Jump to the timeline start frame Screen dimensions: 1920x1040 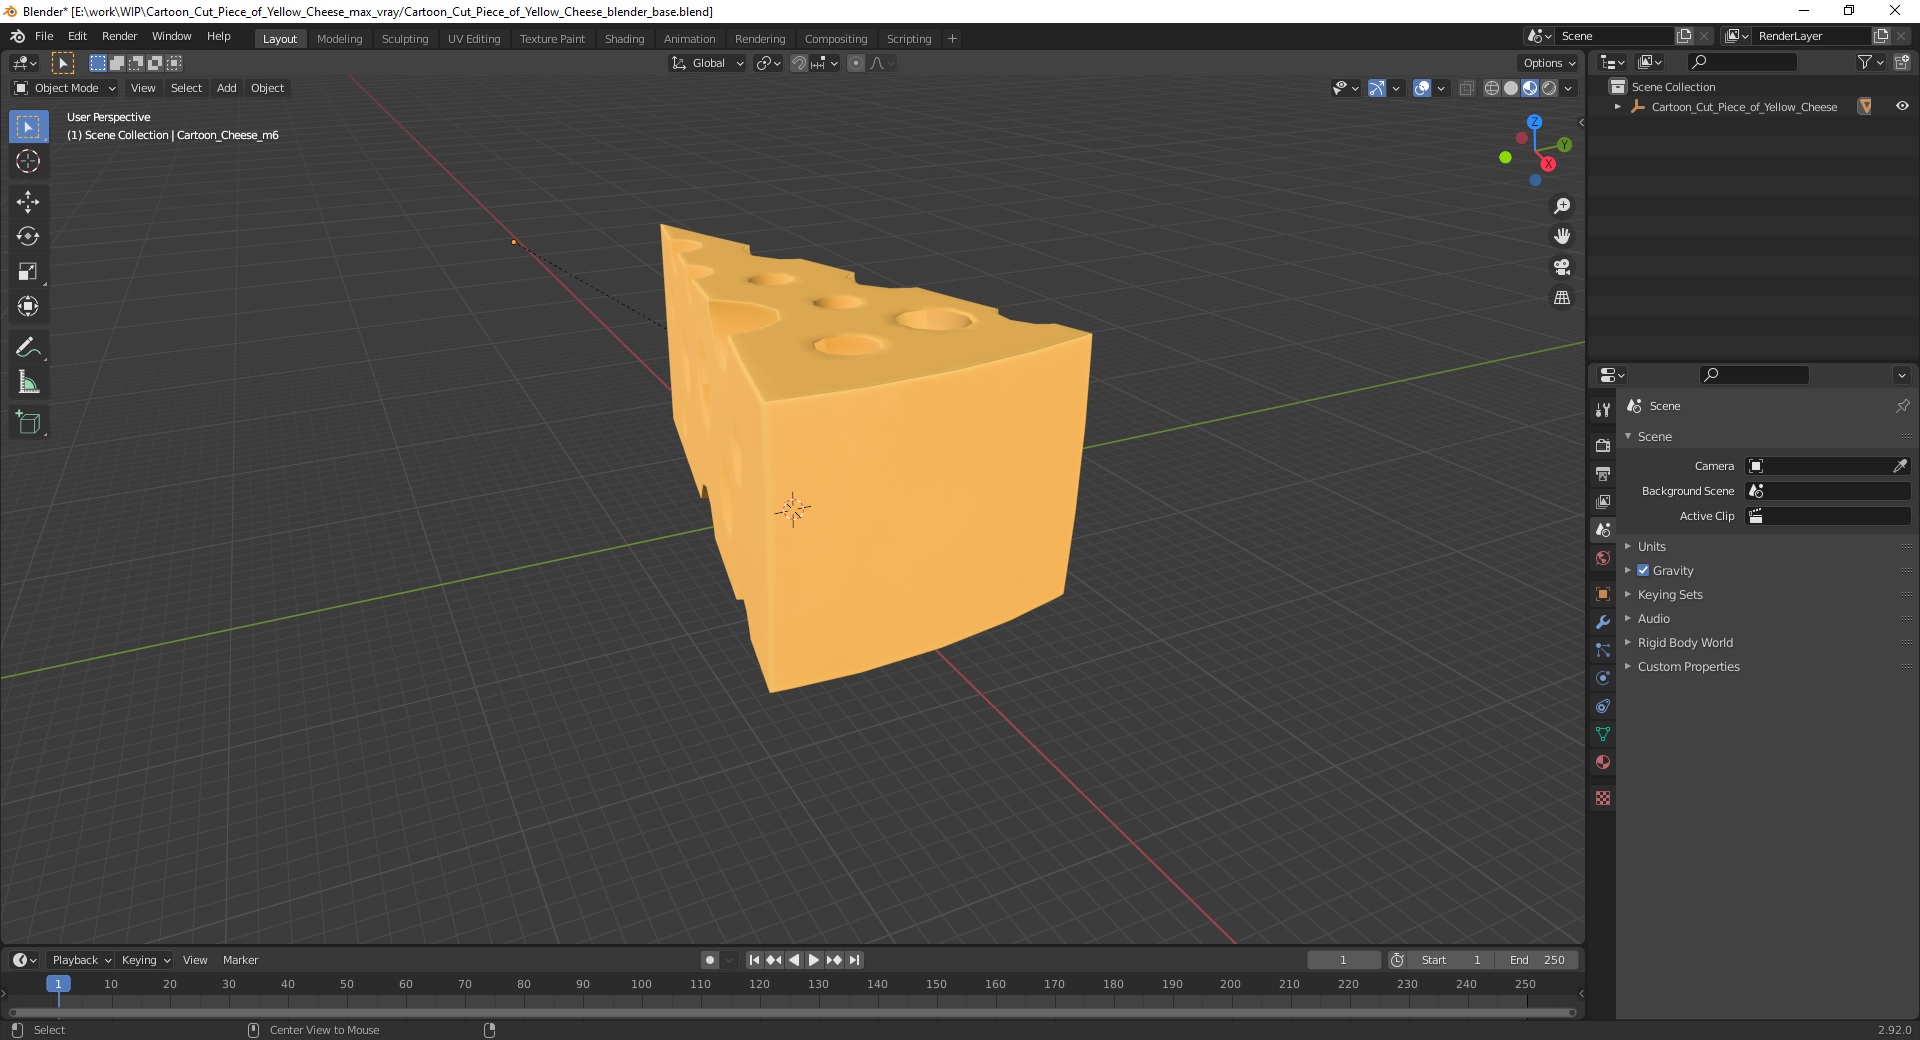(755, 960)
